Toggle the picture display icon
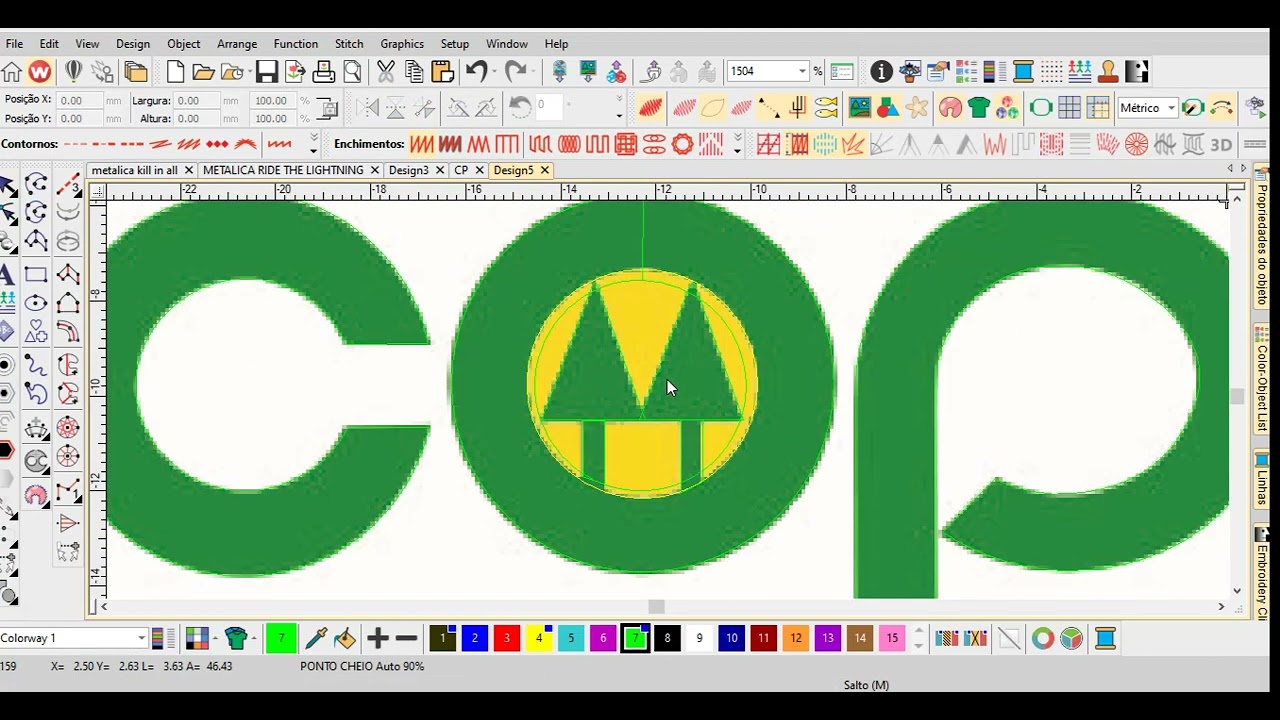 click(860, 107)
